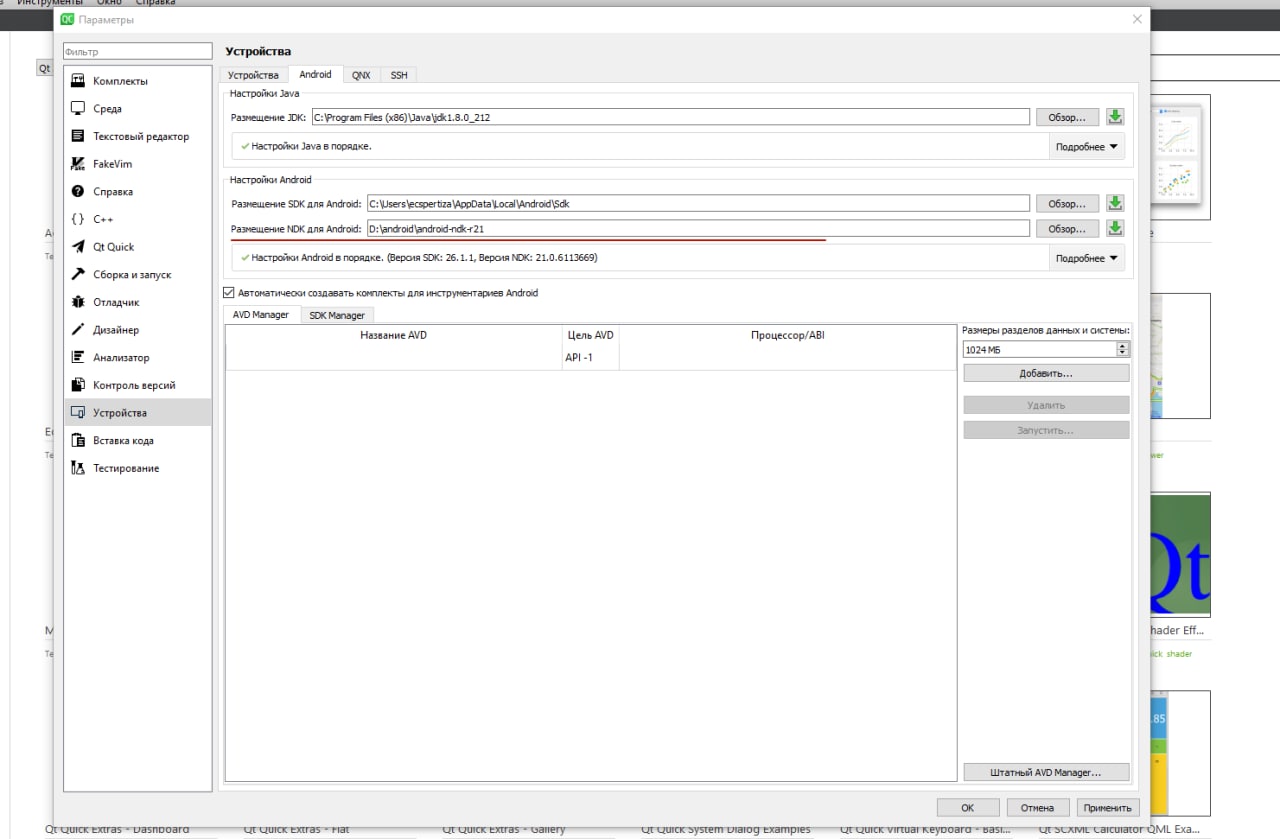Browse for Android SDK location
This screenshot has height=839, width=1280.
coord(1067,203)
